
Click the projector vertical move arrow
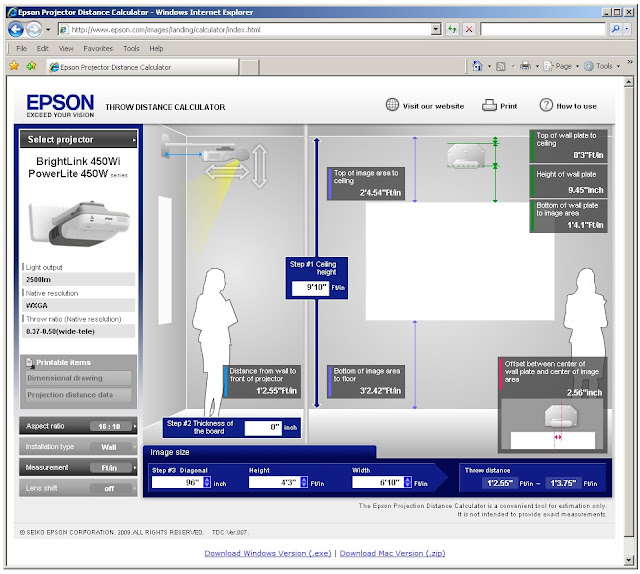[260, 166]
